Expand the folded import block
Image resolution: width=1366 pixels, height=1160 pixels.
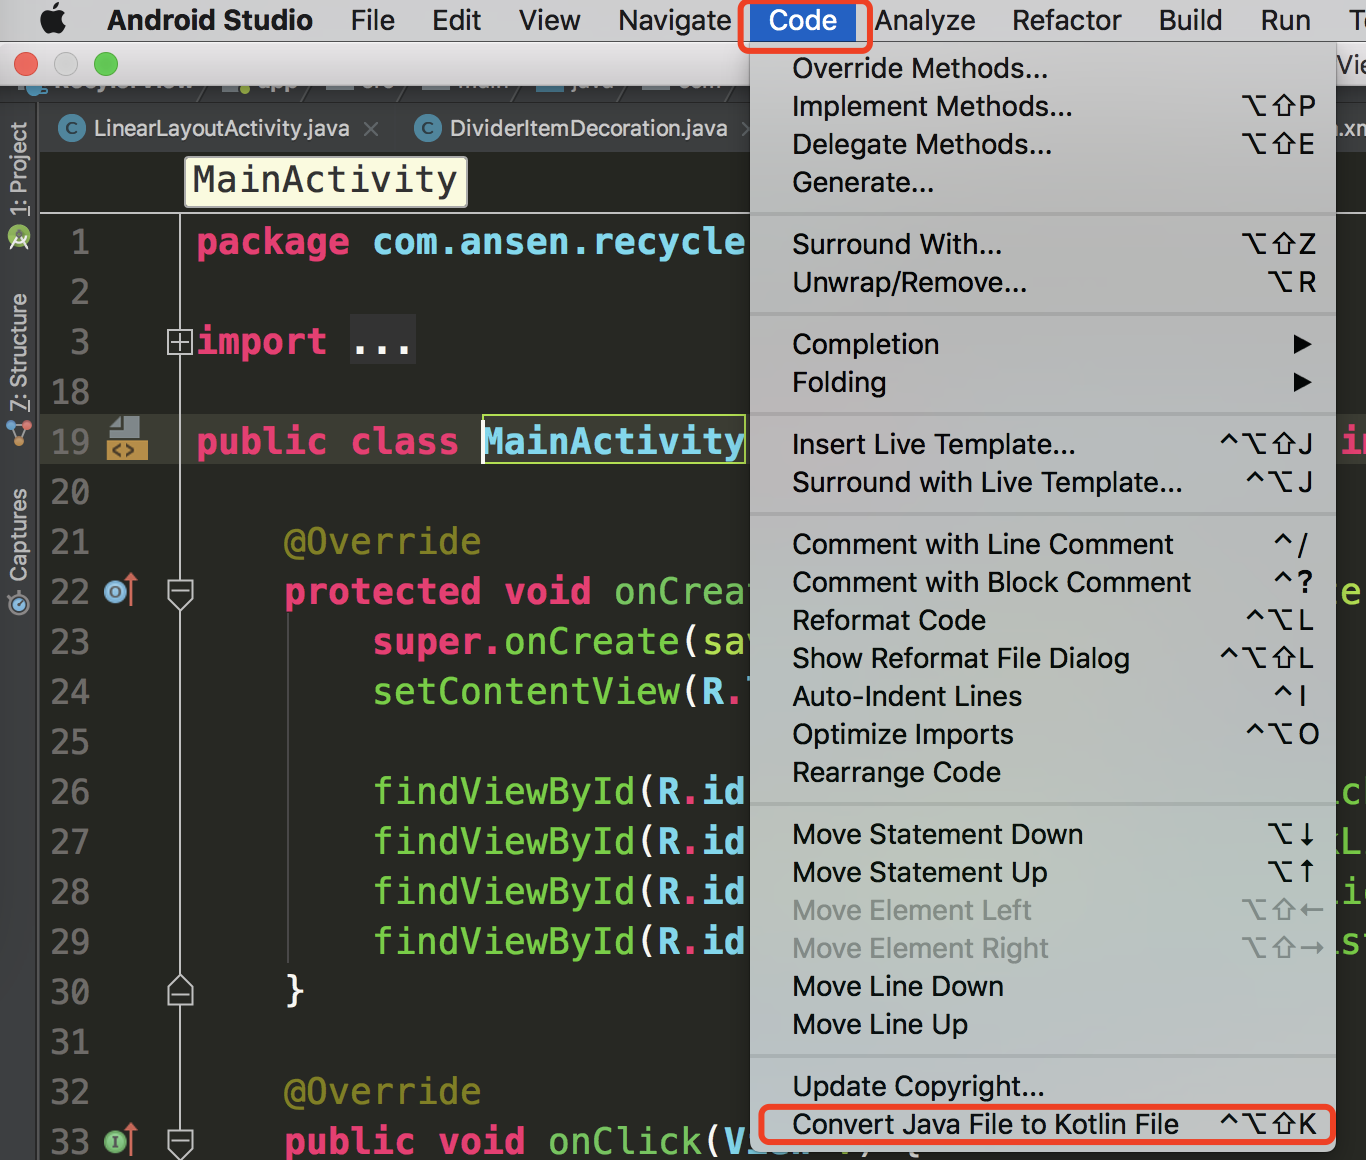[179, 342]
